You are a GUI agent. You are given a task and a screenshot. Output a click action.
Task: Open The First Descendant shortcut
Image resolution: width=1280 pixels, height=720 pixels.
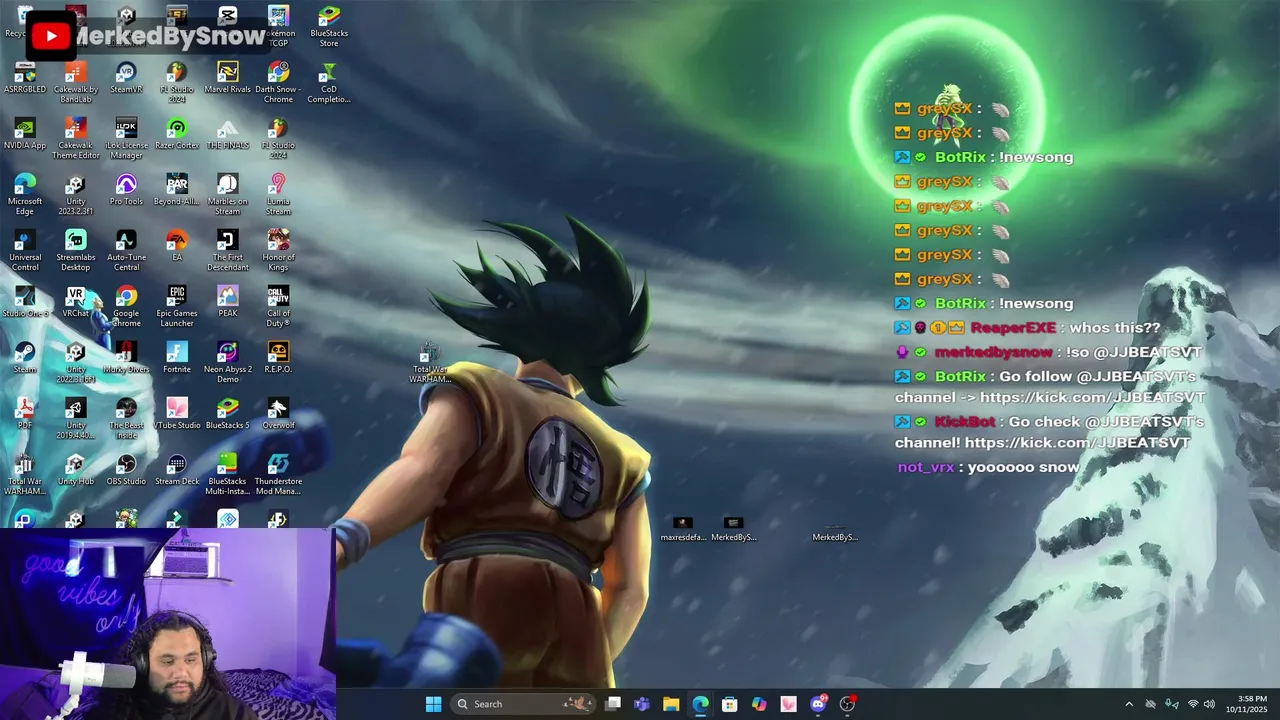pyautogui.click(x=227, y=250)
